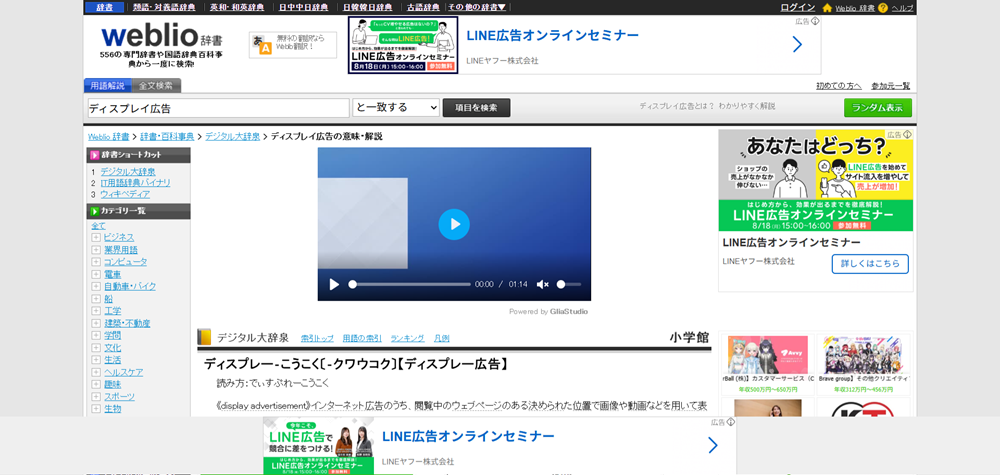Image resolution: width=1000 pixels, height=475 pixels.
Task: Expand the 自動車・バイク category
Action: coord(96,286)
